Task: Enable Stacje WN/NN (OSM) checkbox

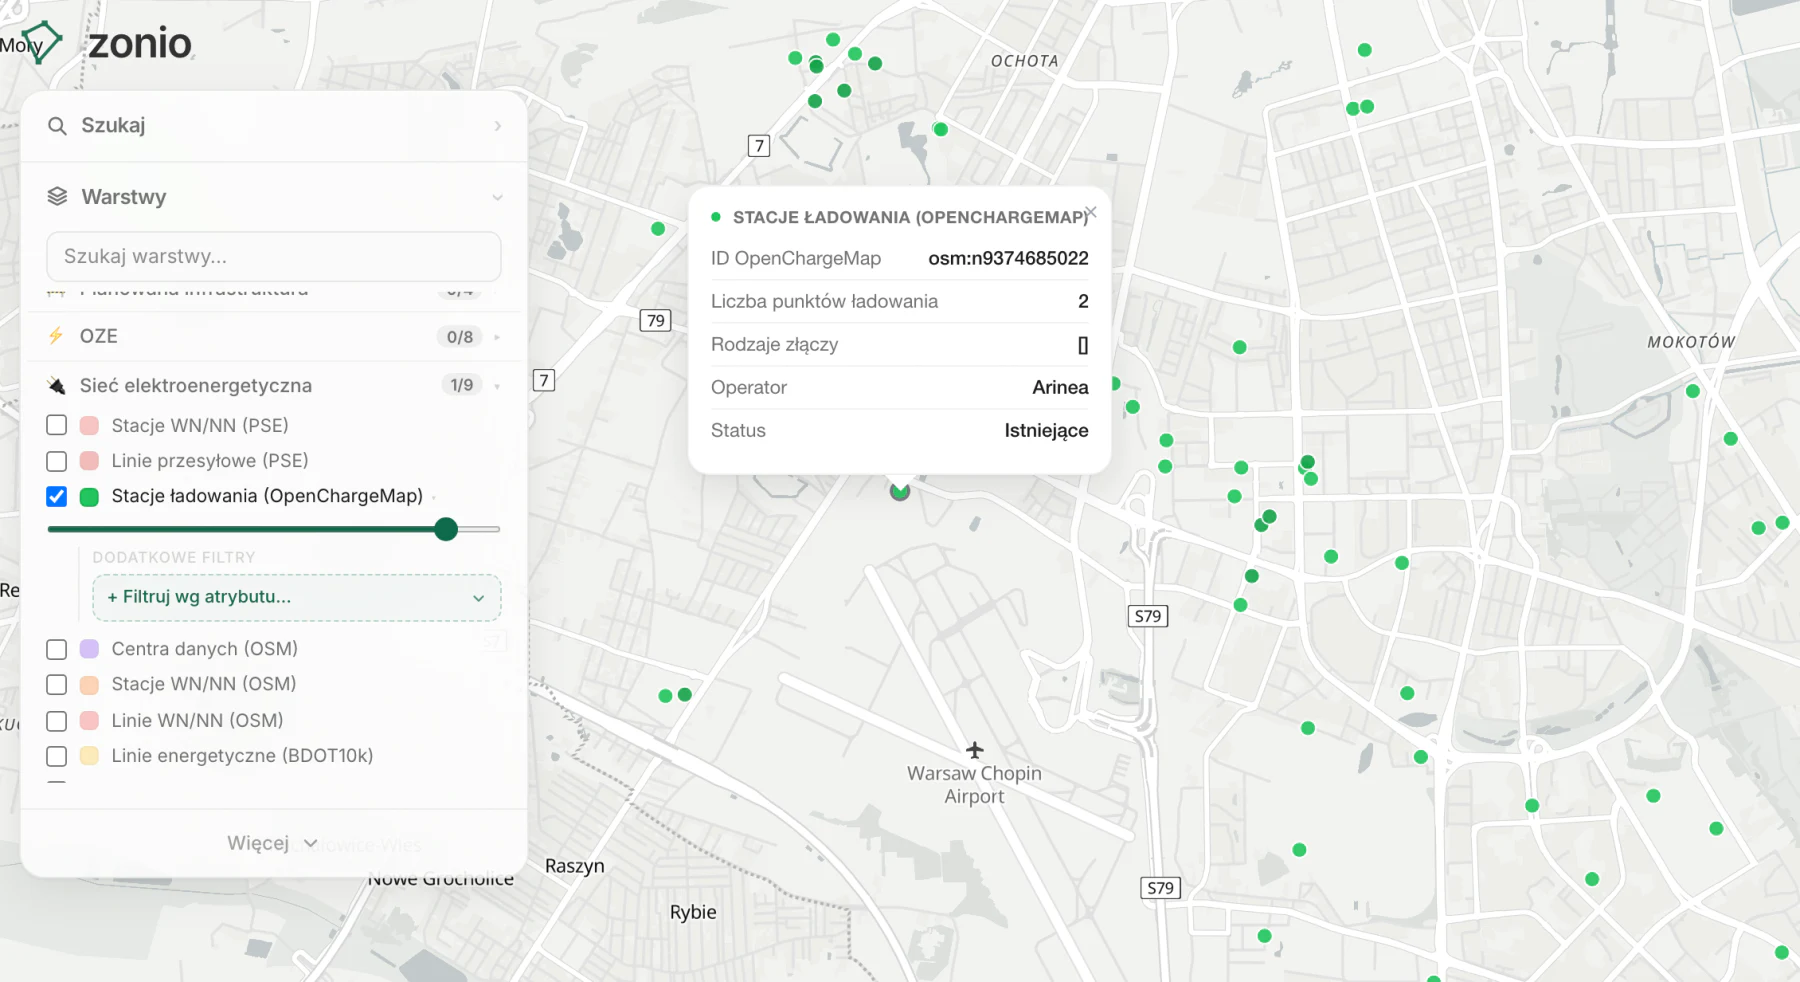Action: tap(57, 685)
